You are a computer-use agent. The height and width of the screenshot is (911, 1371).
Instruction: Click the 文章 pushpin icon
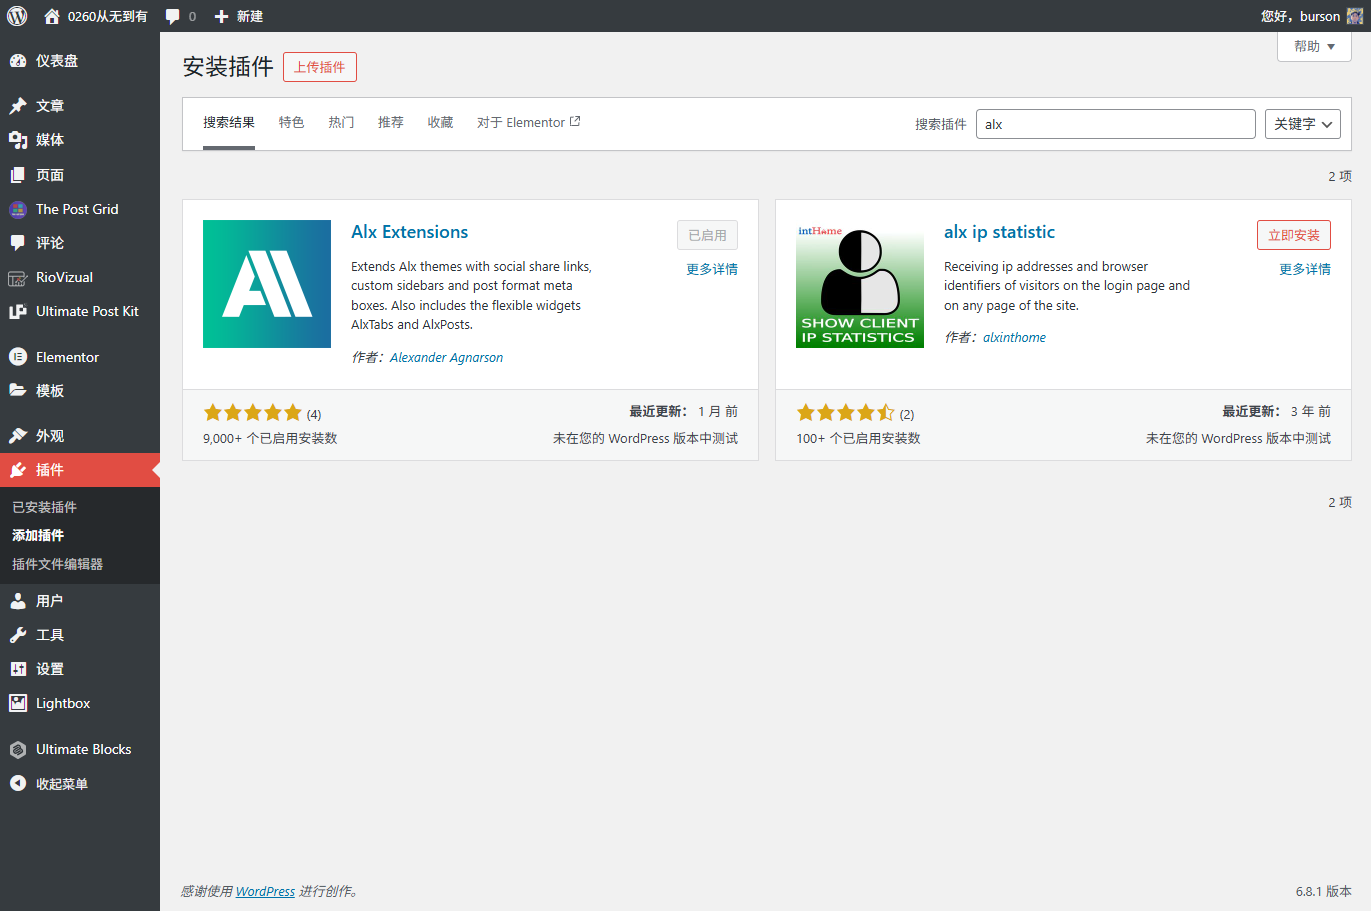(18, 106)
